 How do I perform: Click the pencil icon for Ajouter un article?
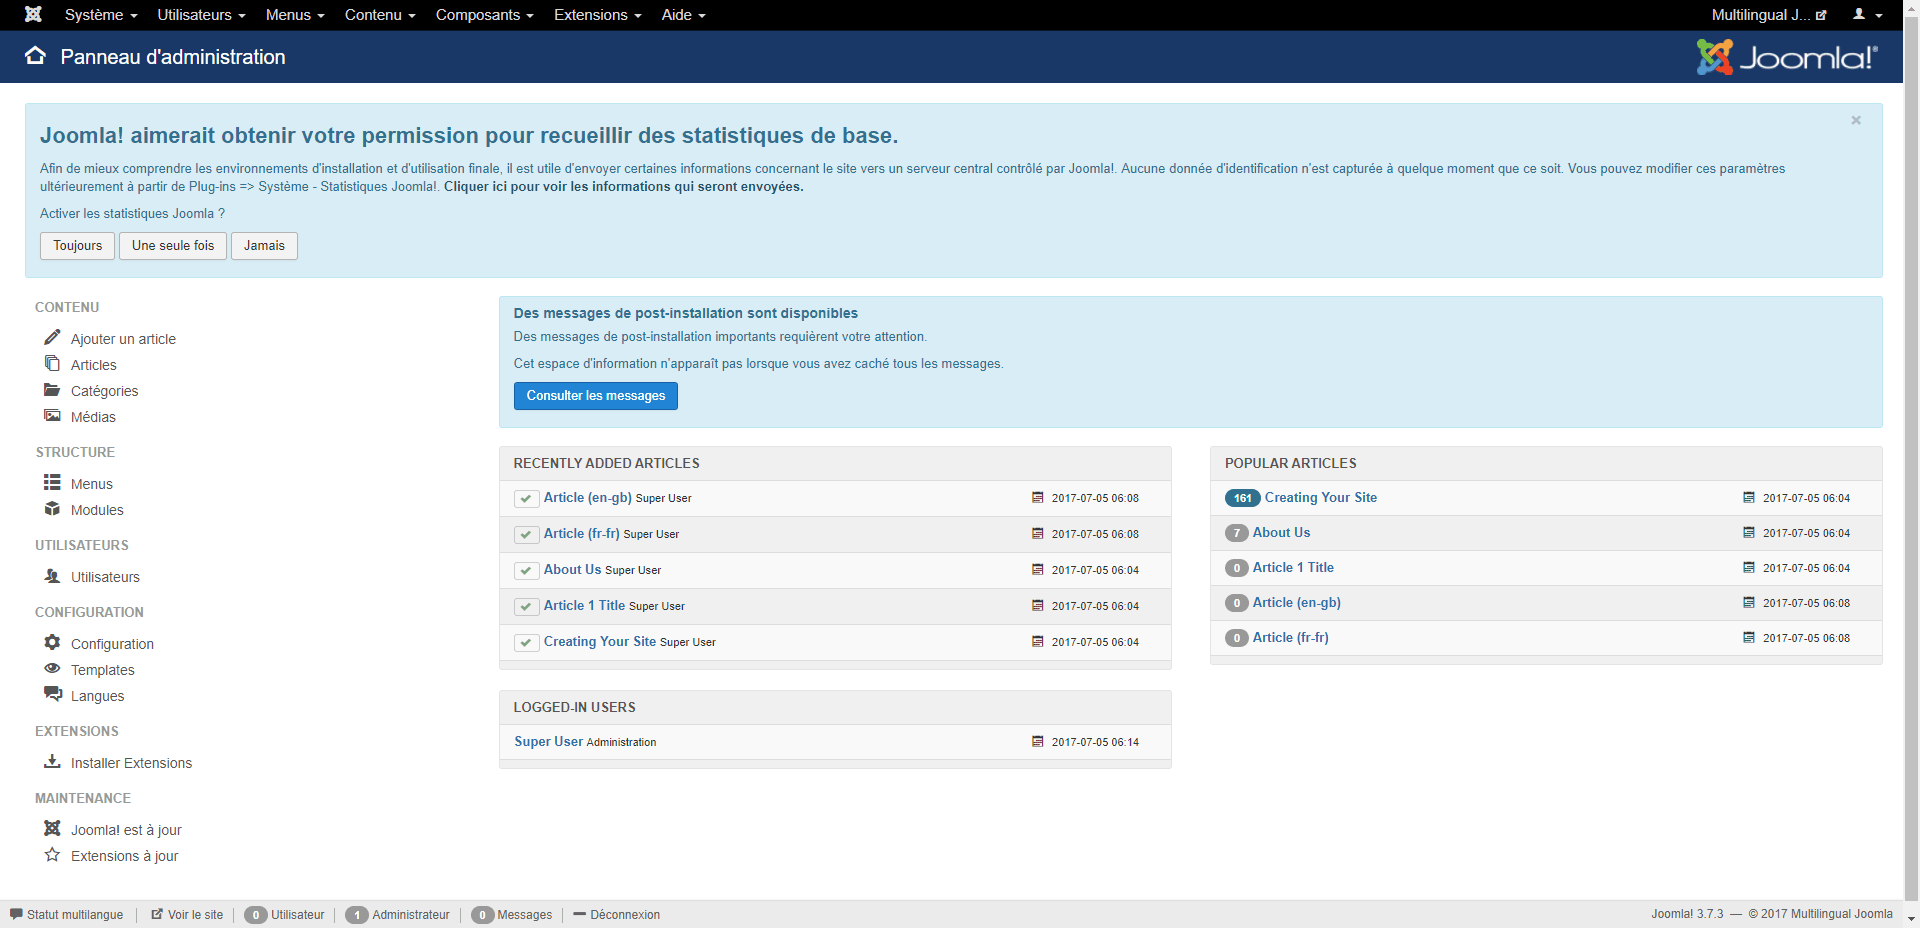point(52,337)
